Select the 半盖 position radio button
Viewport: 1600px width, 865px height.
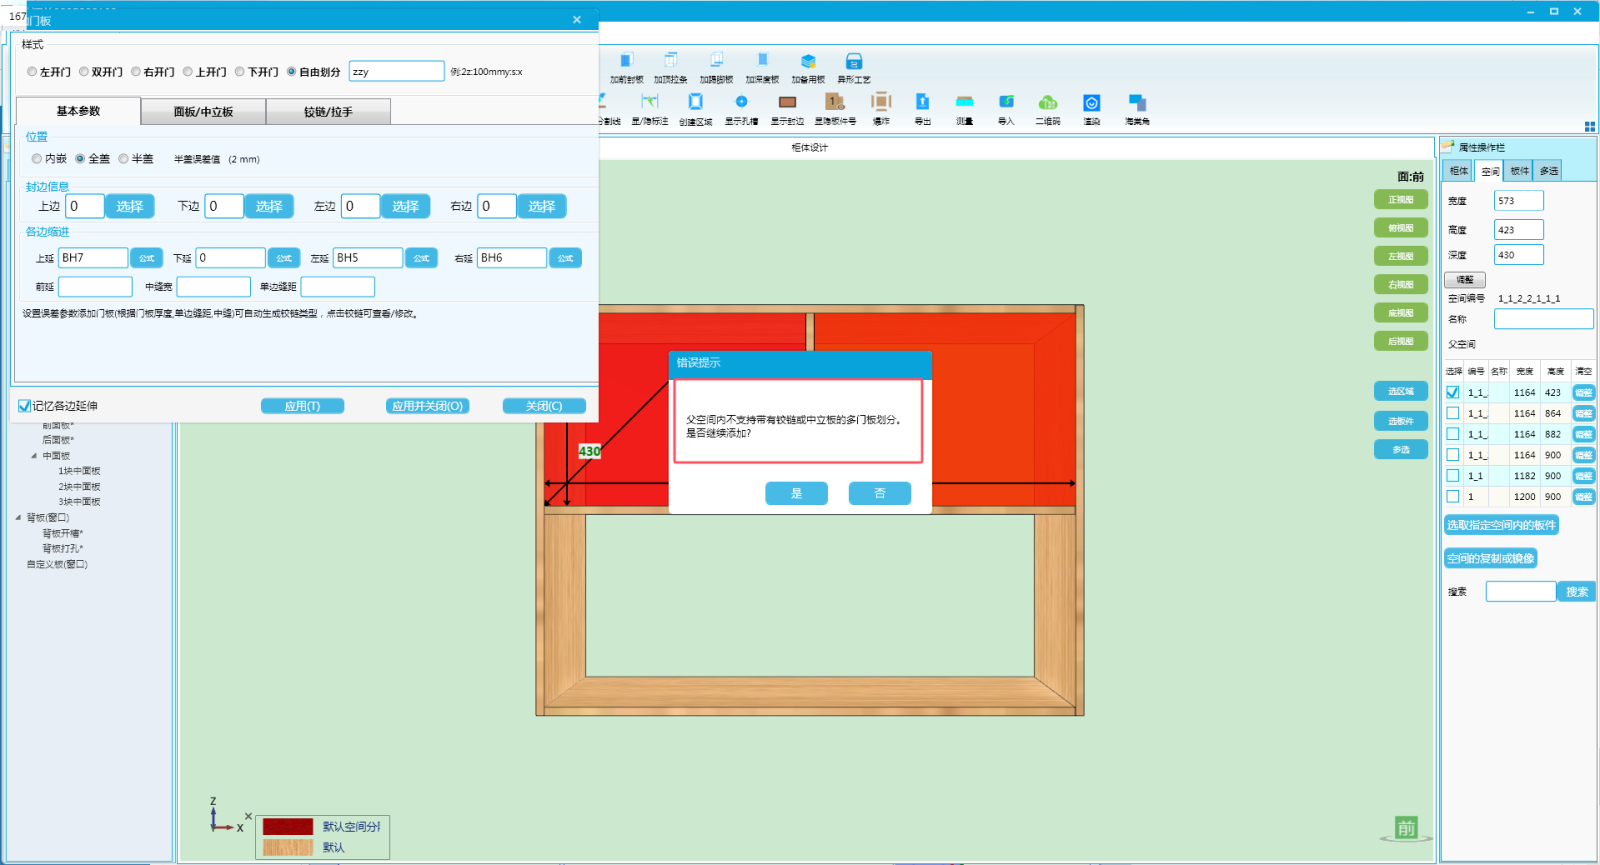click(x=124, y=159)
